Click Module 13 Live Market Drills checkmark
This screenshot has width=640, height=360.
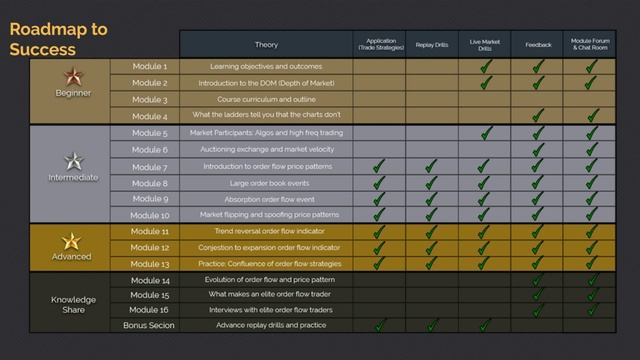(x=483, y=263)
